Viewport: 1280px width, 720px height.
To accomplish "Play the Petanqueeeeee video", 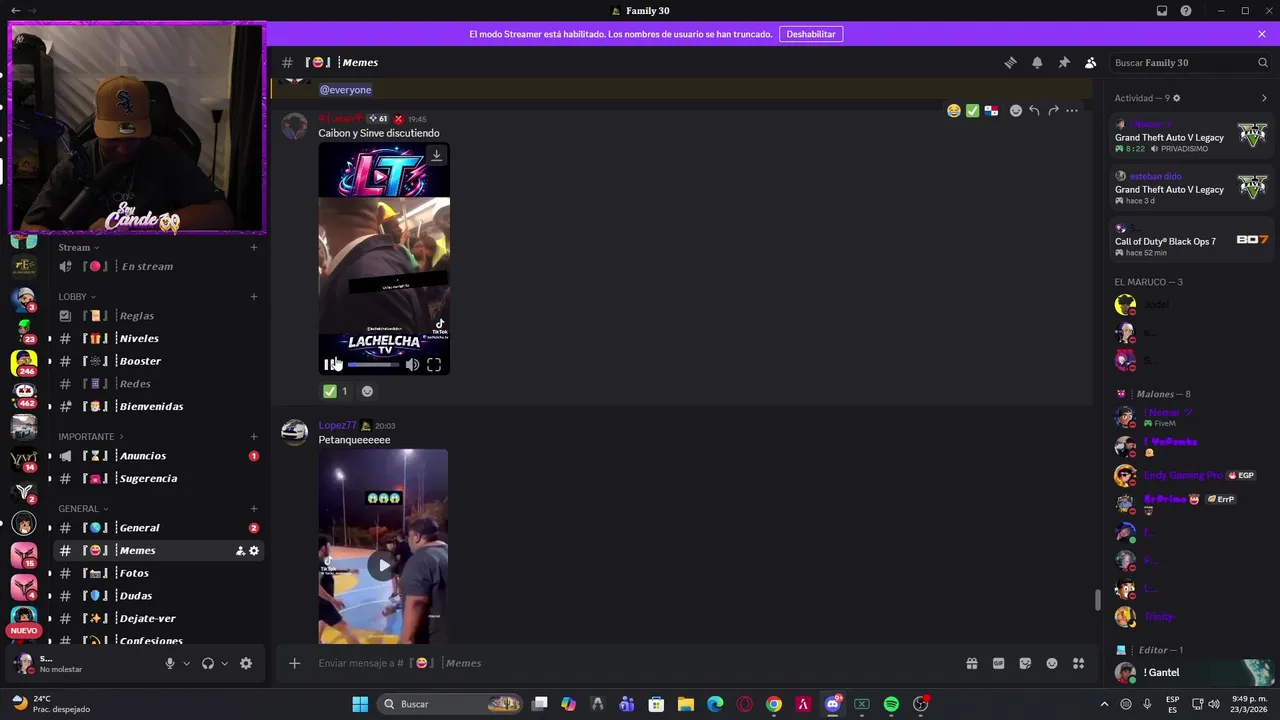I will click(x=383, y=565).
